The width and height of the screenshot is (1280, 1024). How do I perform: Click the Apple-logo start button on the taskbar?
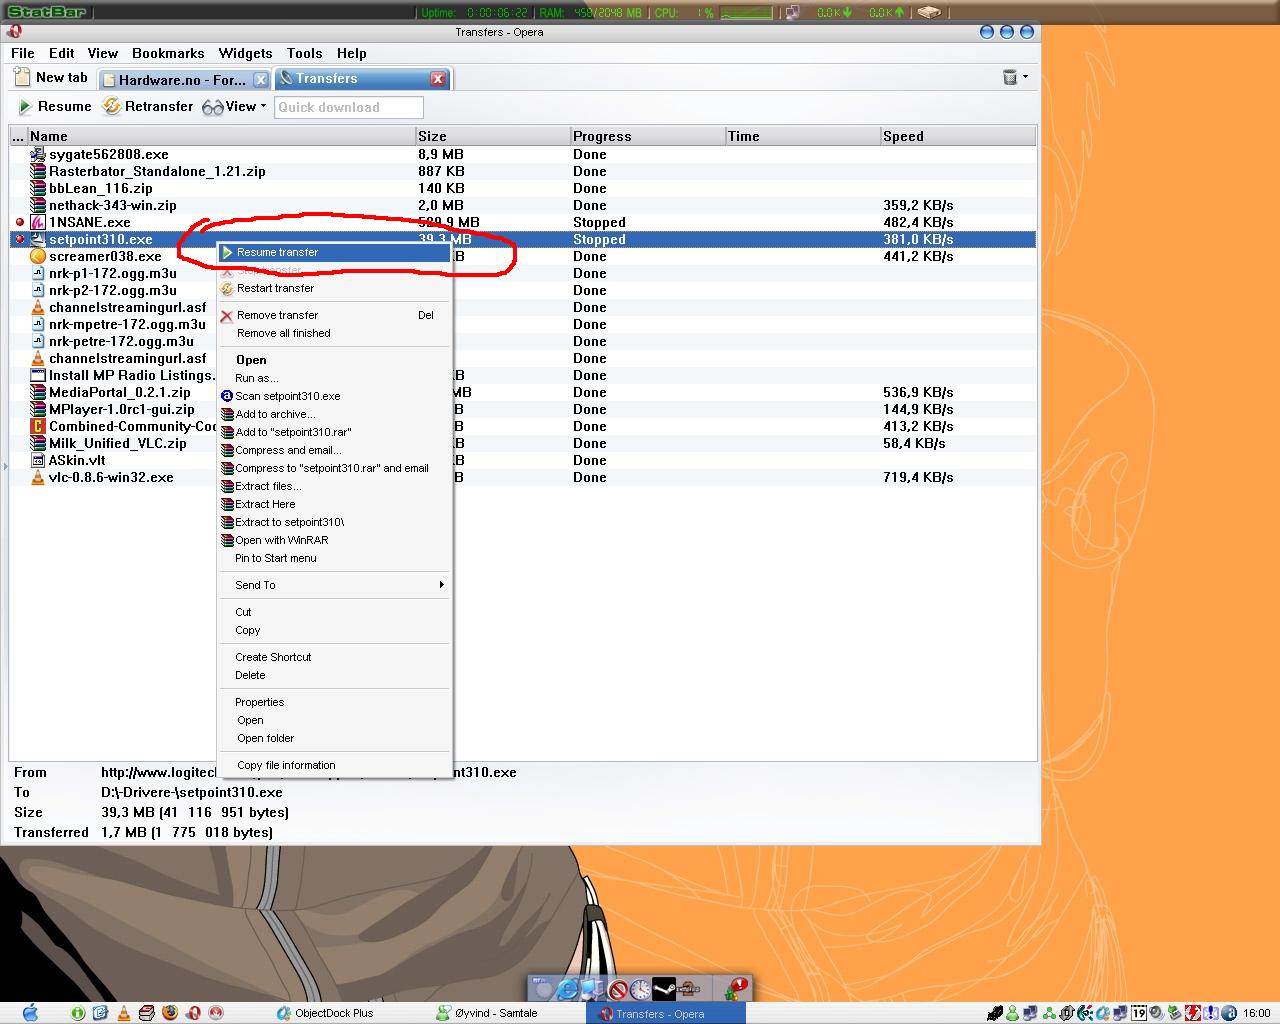[29, 1012]
